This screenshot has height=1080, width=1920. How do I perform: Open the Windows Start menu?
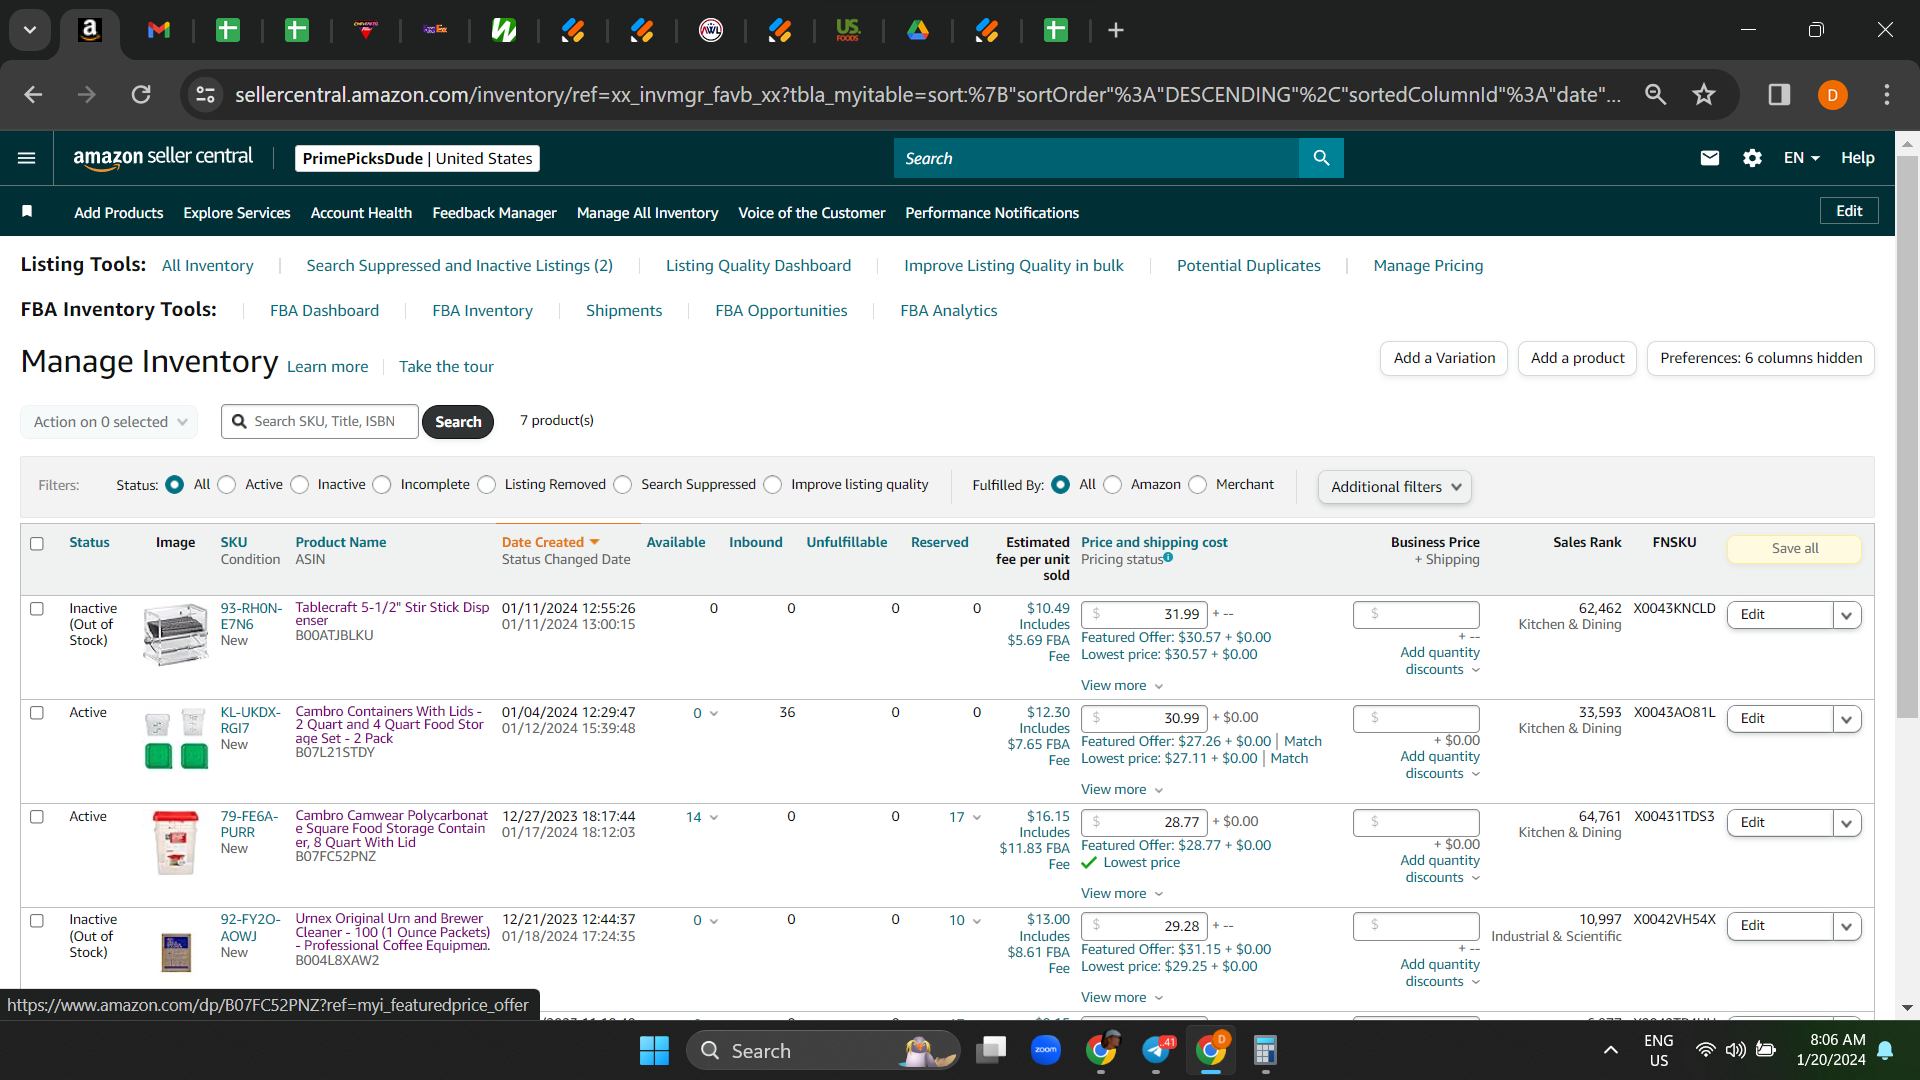pos(654,1050)
